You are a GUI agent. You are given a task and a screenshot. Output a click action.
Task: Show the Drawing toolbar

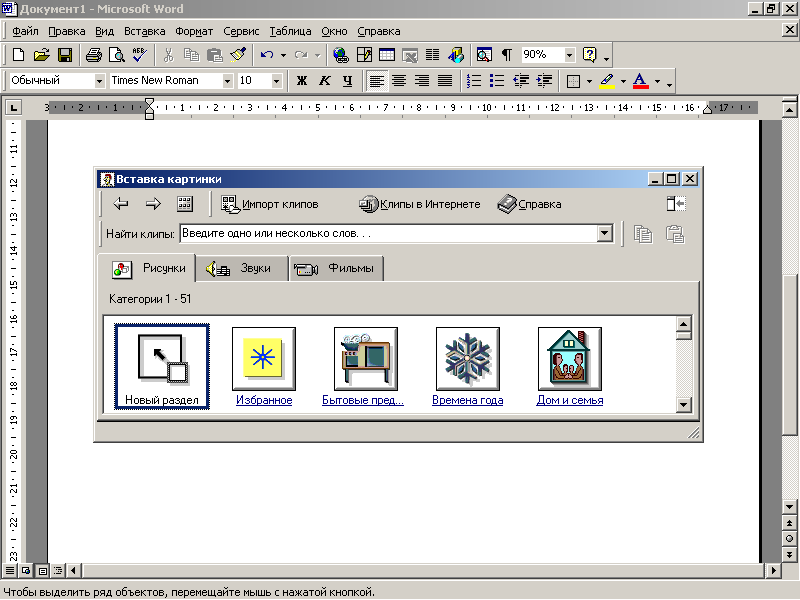pos(456,55)
